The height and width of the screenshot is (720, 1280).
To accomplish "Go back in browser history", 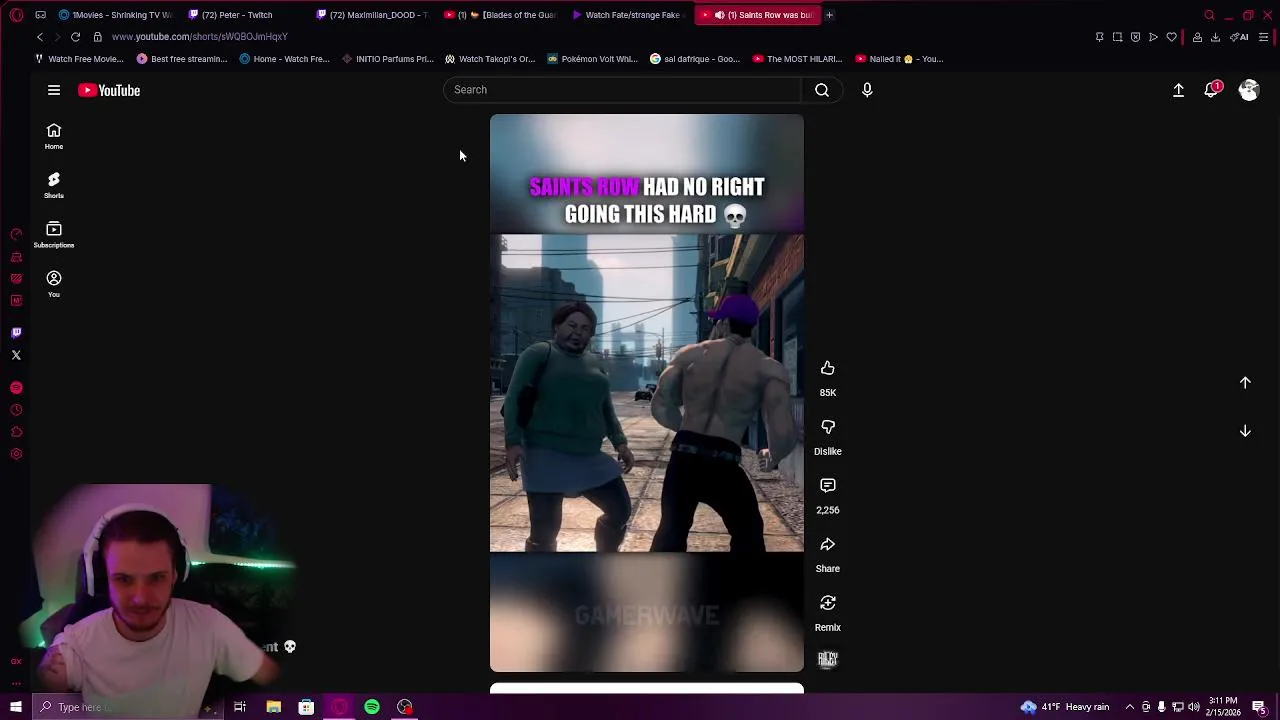I will point(40,37).
